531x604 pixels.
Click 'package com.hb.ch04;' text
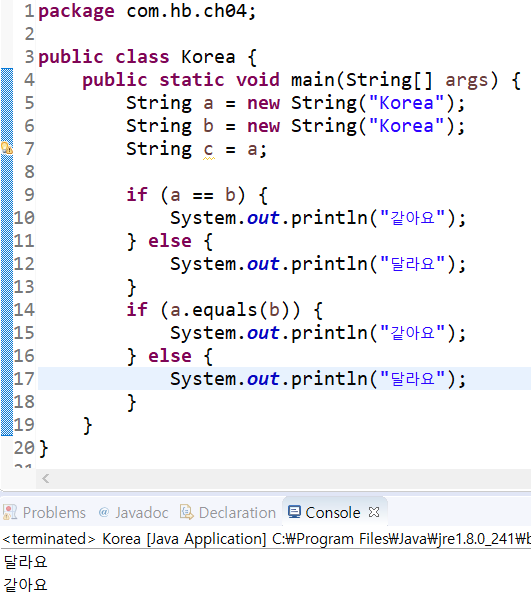tap(147, 12)
